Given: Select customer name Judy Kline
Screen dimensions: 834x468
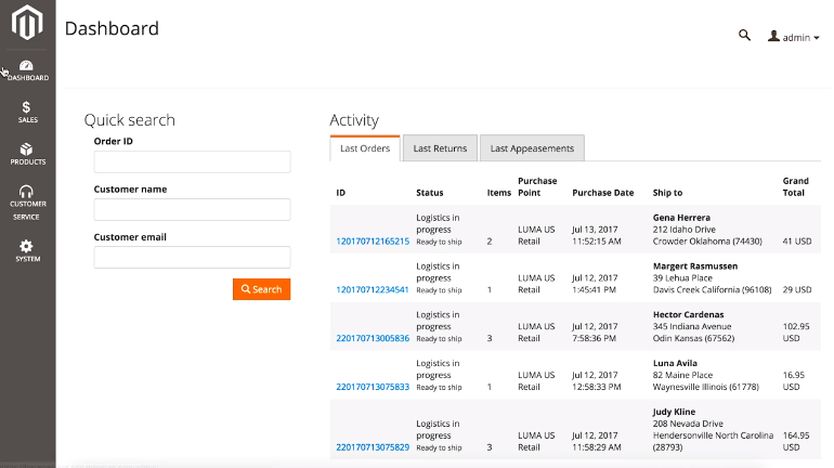Looking at the screenshot, I should [674, 412].
